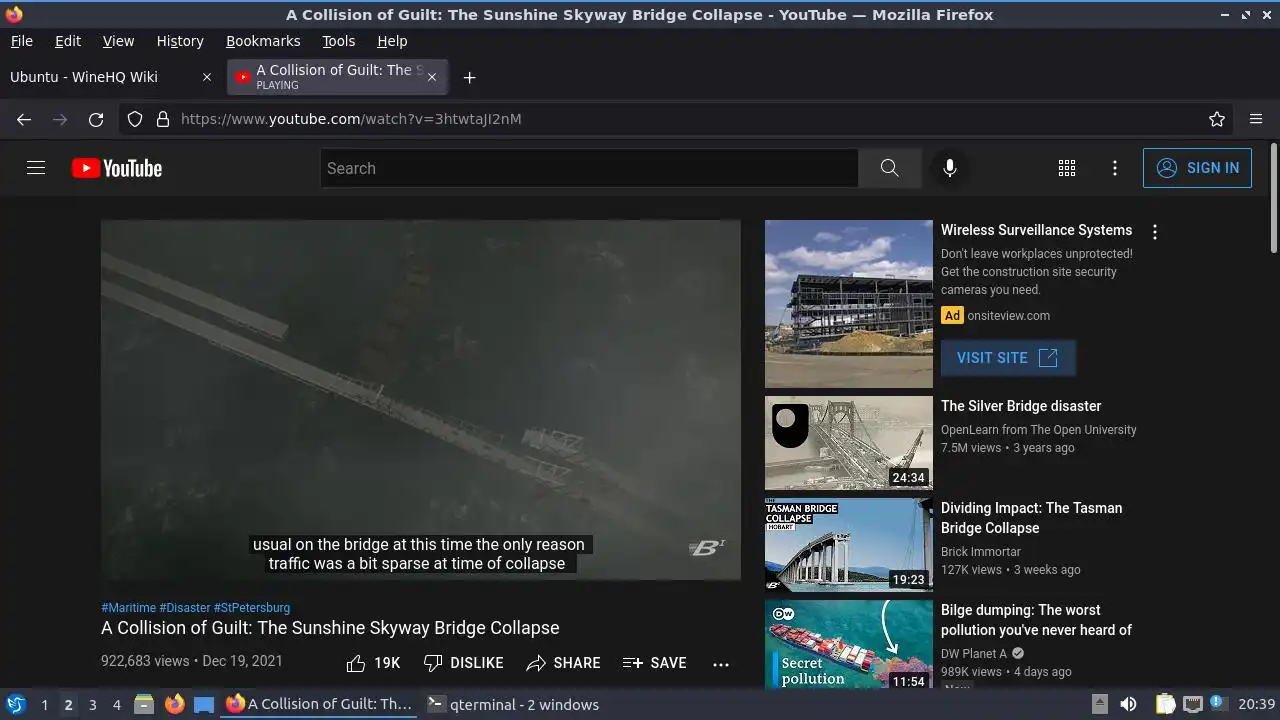Bookmark this page with the star
Viewport: 1280px width, 720px height.
point(1217,119)
